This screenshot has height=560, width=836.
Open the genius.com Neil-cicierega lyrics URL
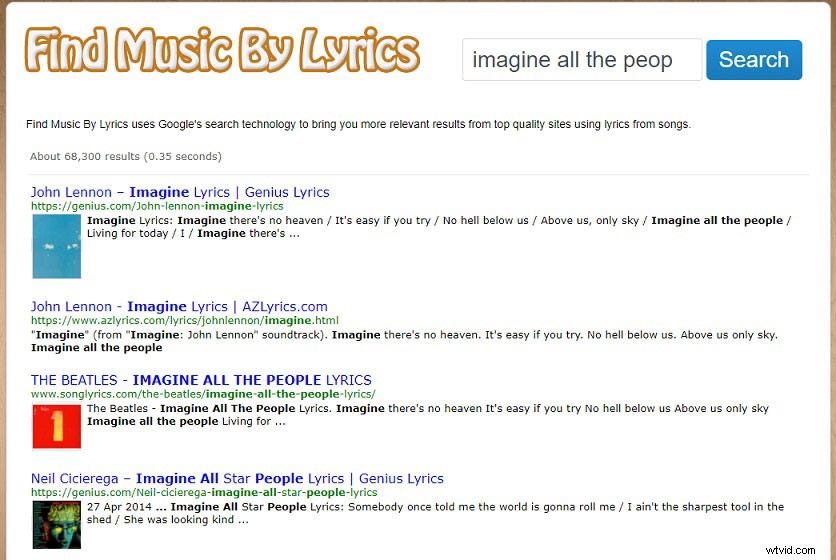click(204, 492)
